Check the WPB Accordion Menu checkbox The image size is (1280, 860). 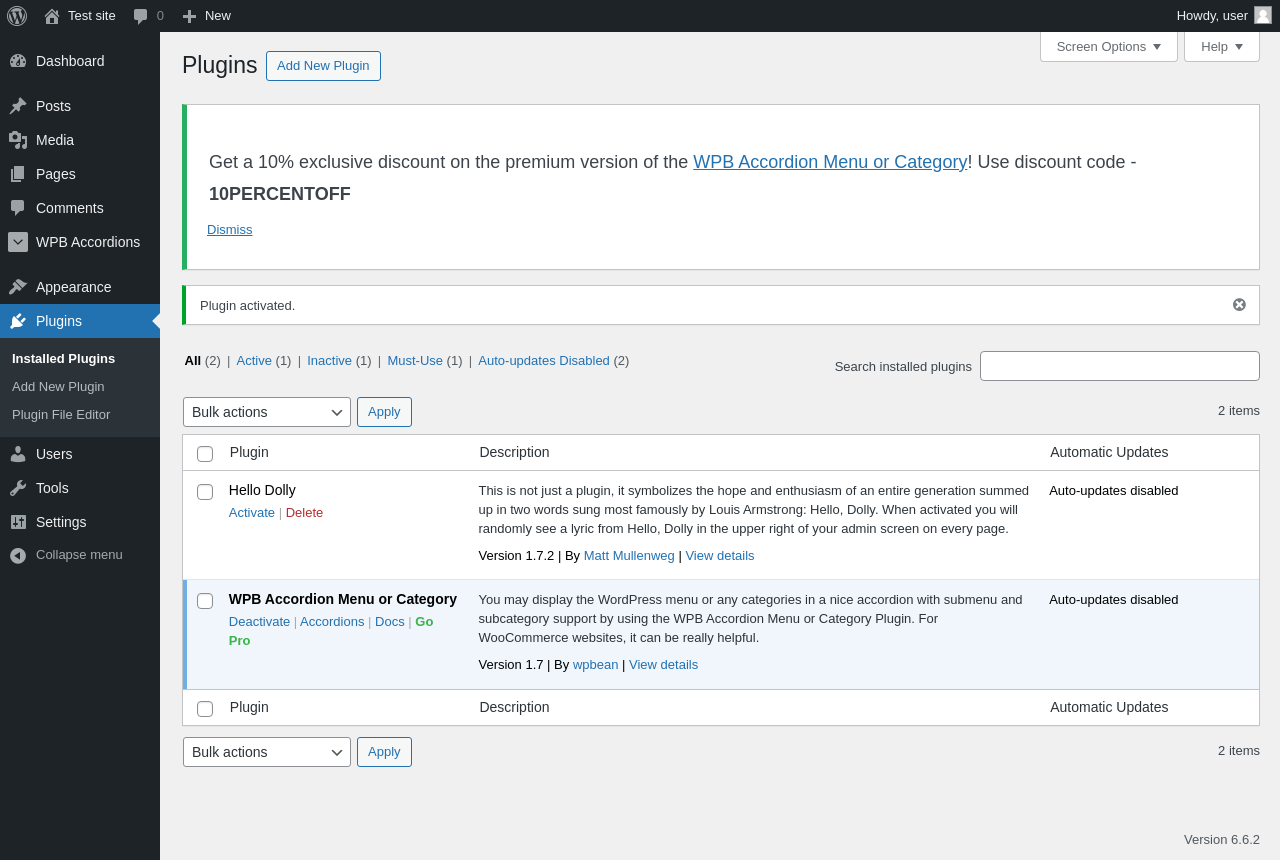205,601
